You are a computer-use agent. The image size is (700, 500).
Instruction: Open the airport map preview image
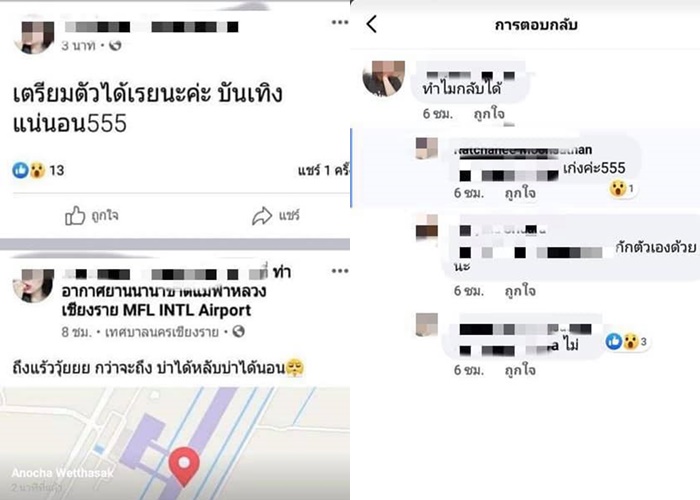175,444
